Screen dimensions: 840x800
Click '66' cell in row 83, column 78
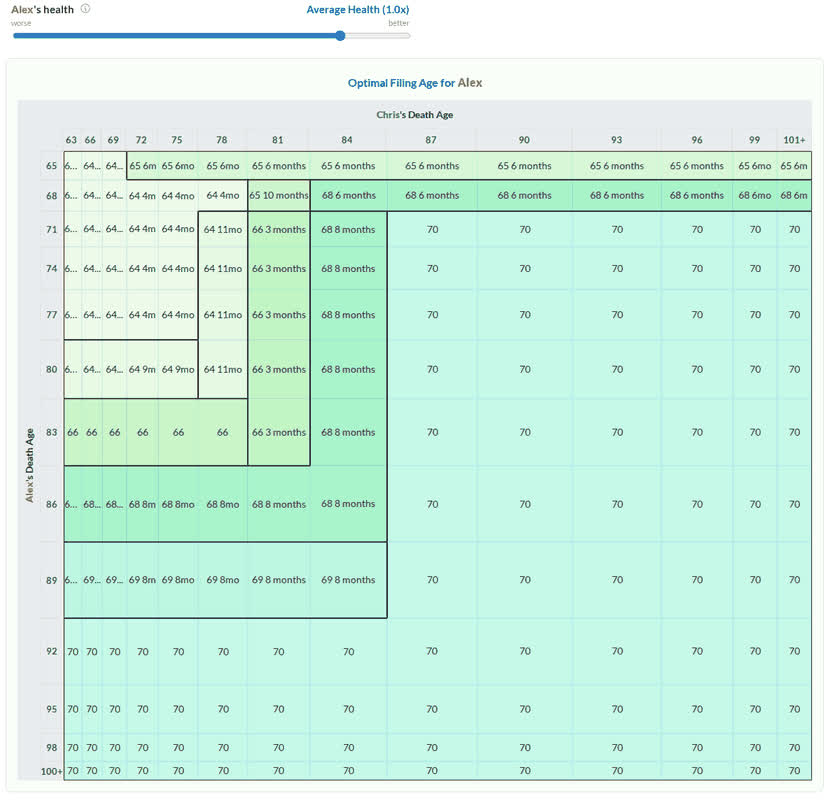pos(223,432)
